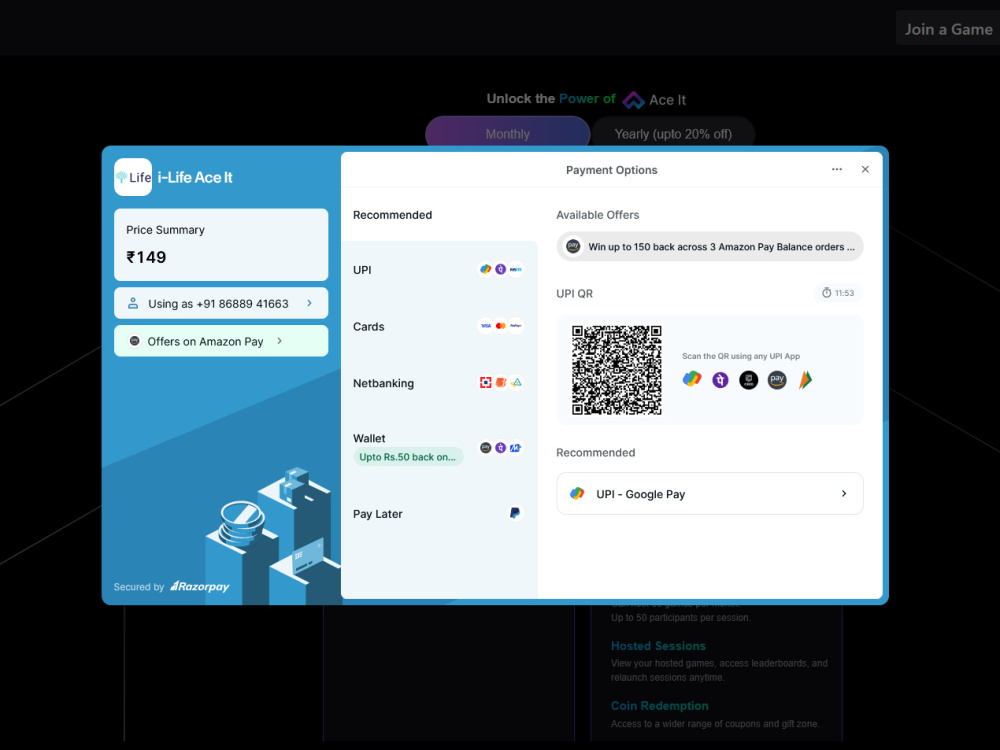The height and width of the screenshot is (750, 1000).
Task: Click Paytm icon in UPI row
Action: coord(515,269)
